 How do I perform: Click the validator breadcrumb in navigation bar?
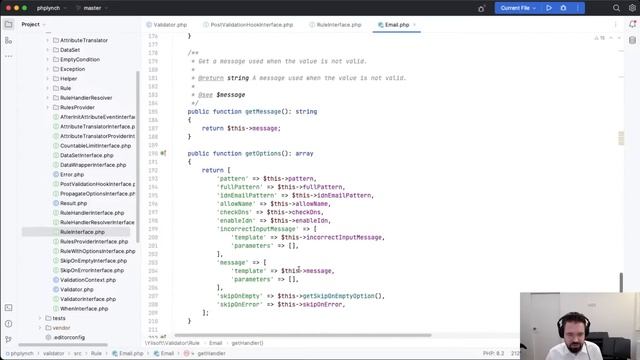[53, 353]
